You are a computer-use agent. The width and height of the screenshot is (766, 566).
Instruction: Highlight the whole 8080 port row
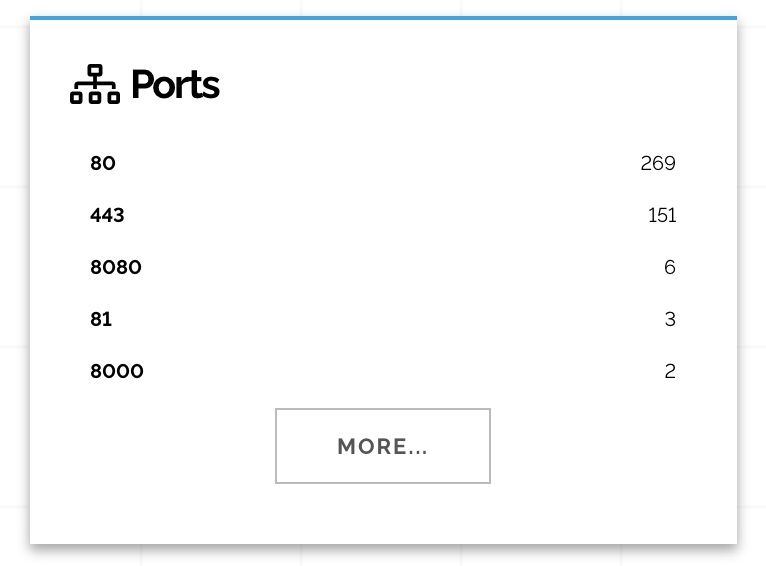(383, 267)
